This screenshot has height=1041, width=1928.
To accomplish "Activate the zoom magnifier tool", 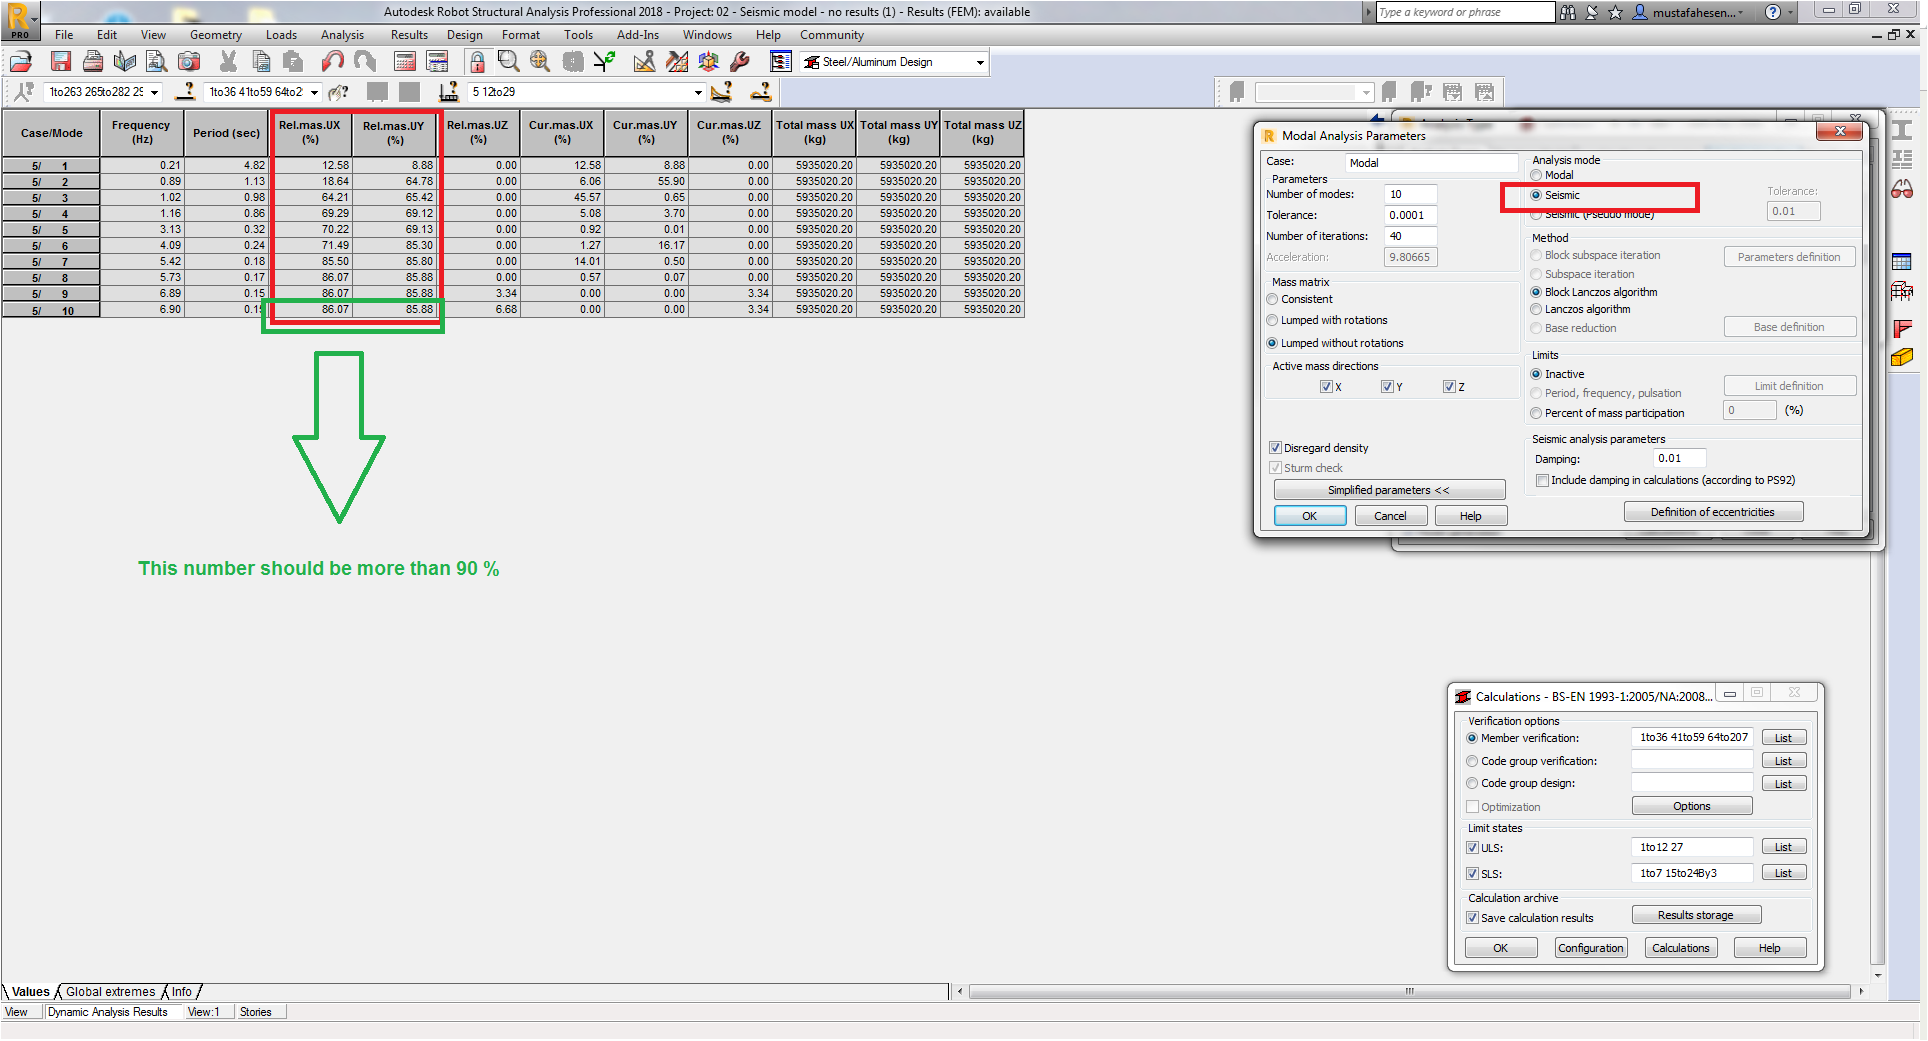I will [x=508, y=61].
